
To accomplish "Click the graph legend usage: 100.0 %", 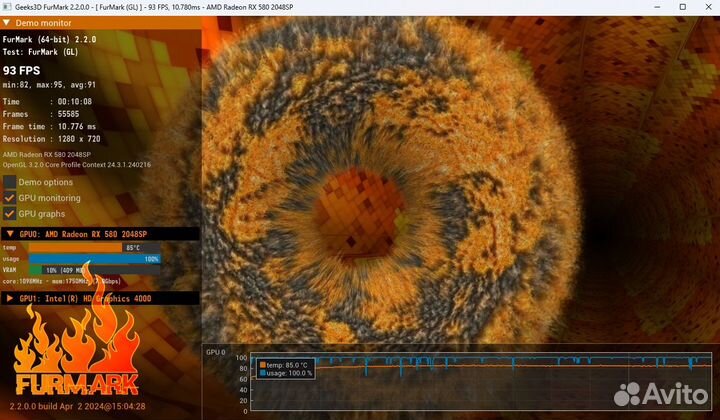I will (x=287, y=373).
